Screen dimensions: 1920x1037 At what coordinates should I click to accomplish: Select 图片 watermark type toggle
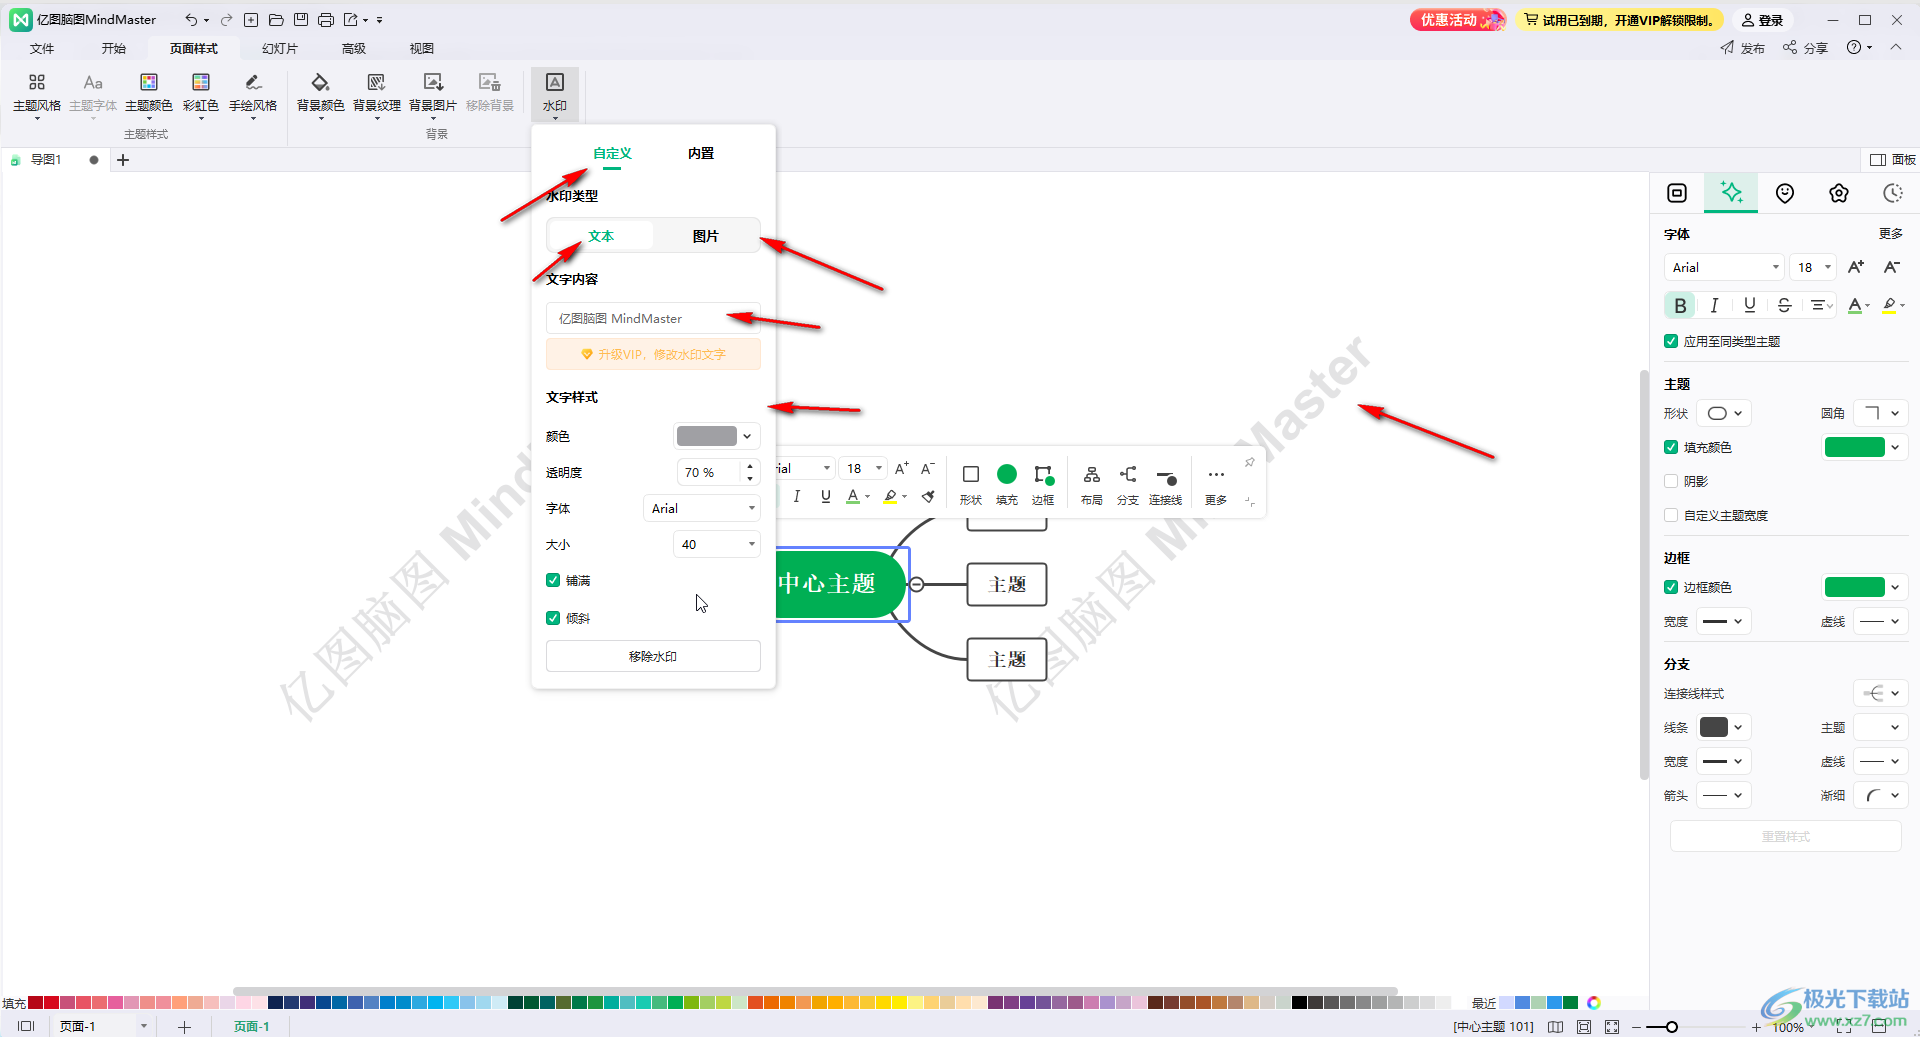pos(706,236)
